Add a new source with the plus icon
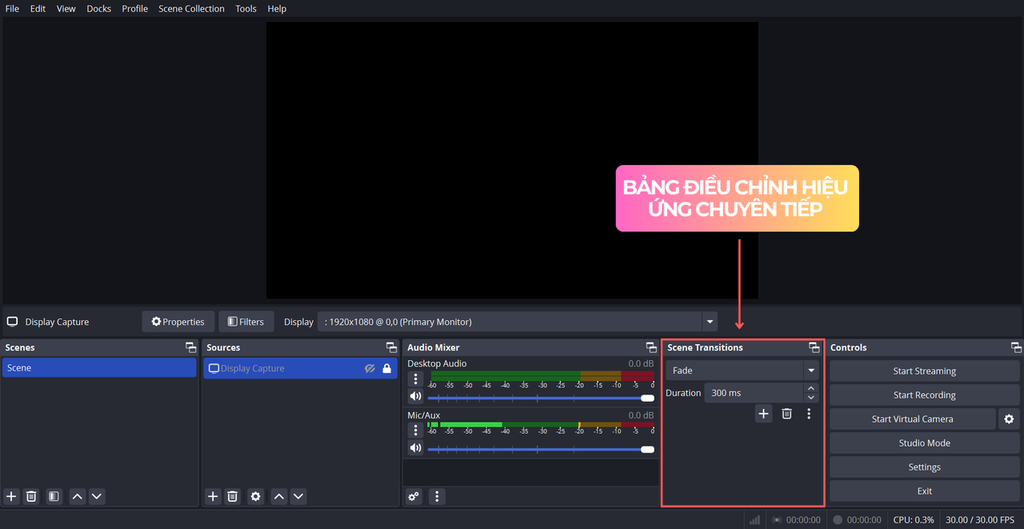This screenshot has width=1024, height=529. [x=213, y=496]
